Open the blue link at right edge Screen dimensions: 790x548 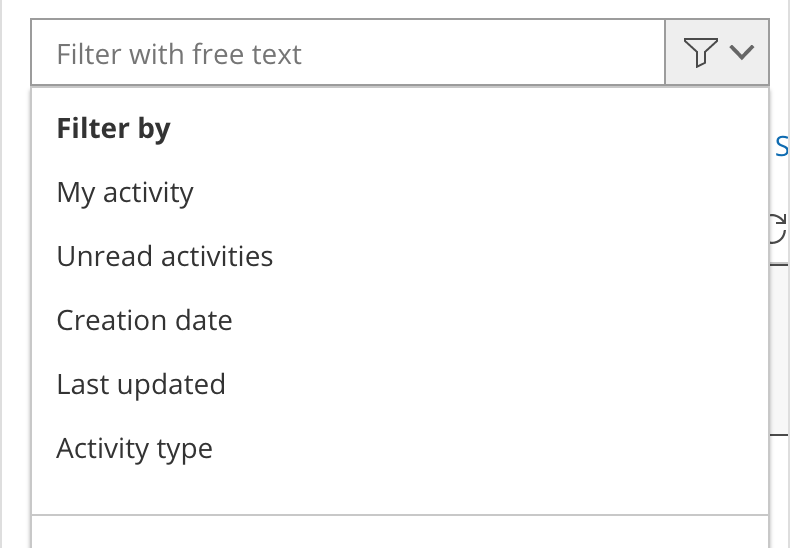click(x=782, y=147)
